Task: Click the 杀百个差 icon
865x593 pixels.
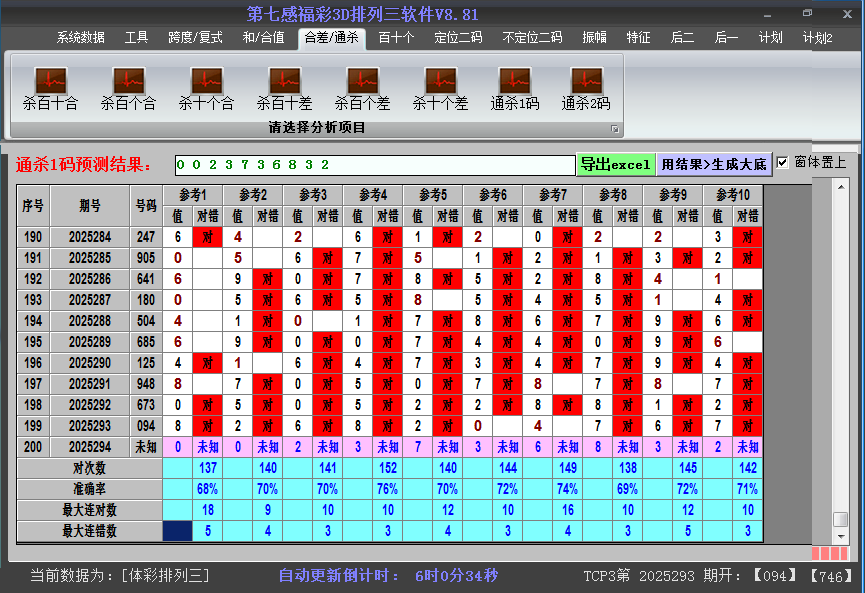Action: coord(362,81)
